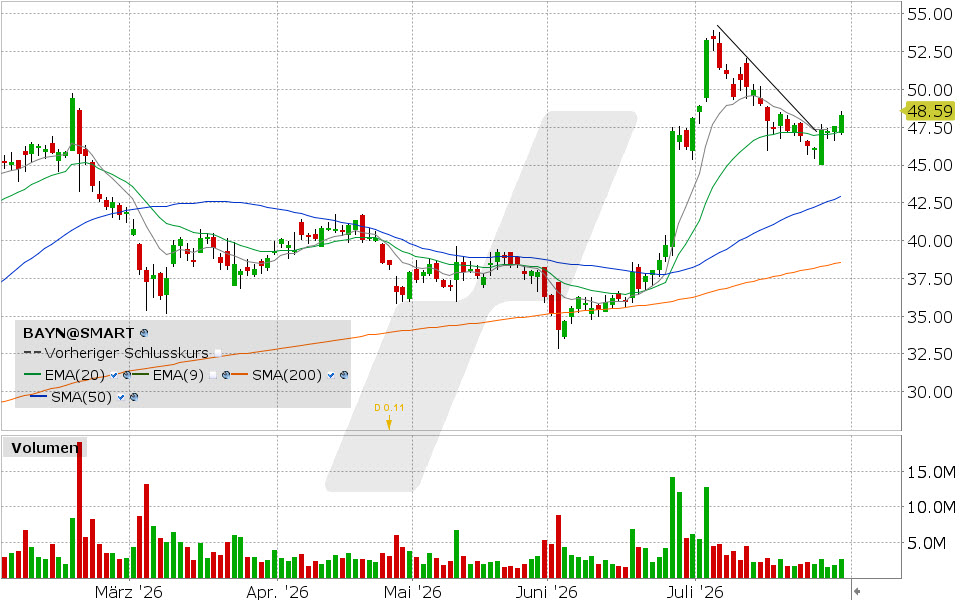Click the BAYN@SMART symbol title
Screen dimensions: 960x600
point(78,333)
